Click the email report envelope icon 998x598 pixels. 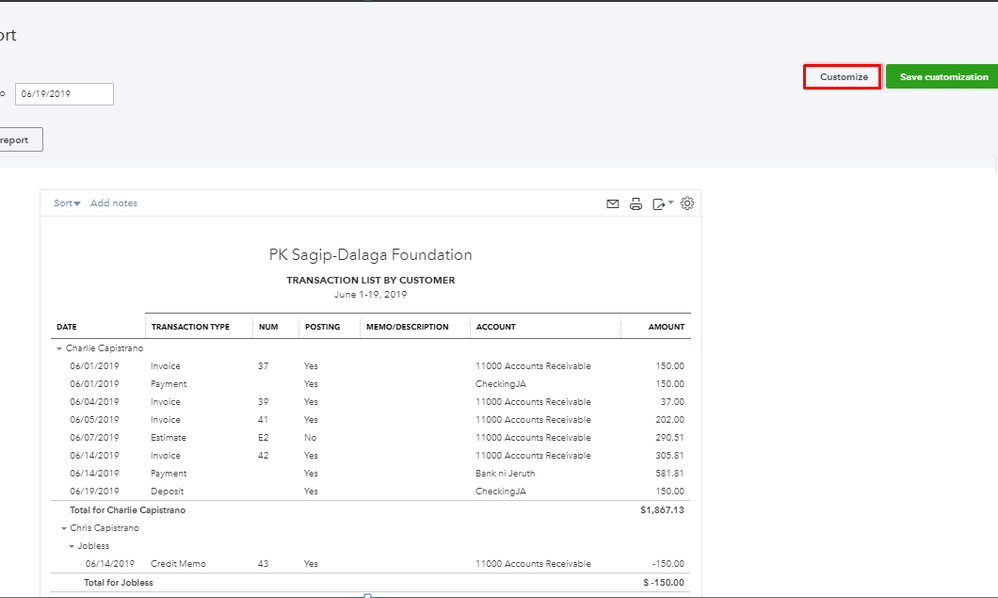(613, 204)
